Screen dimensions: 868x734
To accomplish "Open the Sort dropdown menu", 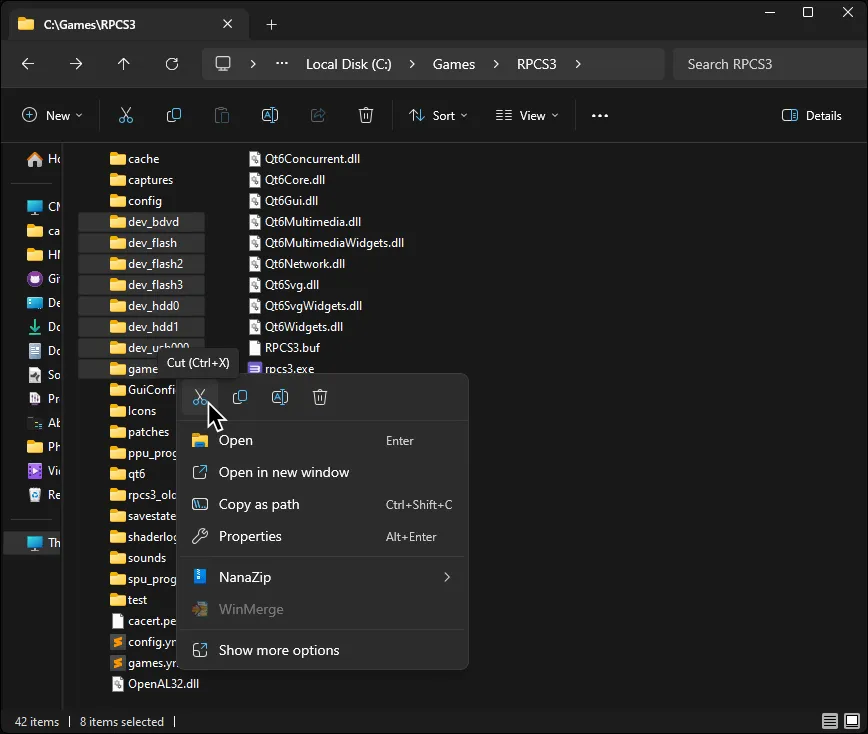I will click(438, 115).
